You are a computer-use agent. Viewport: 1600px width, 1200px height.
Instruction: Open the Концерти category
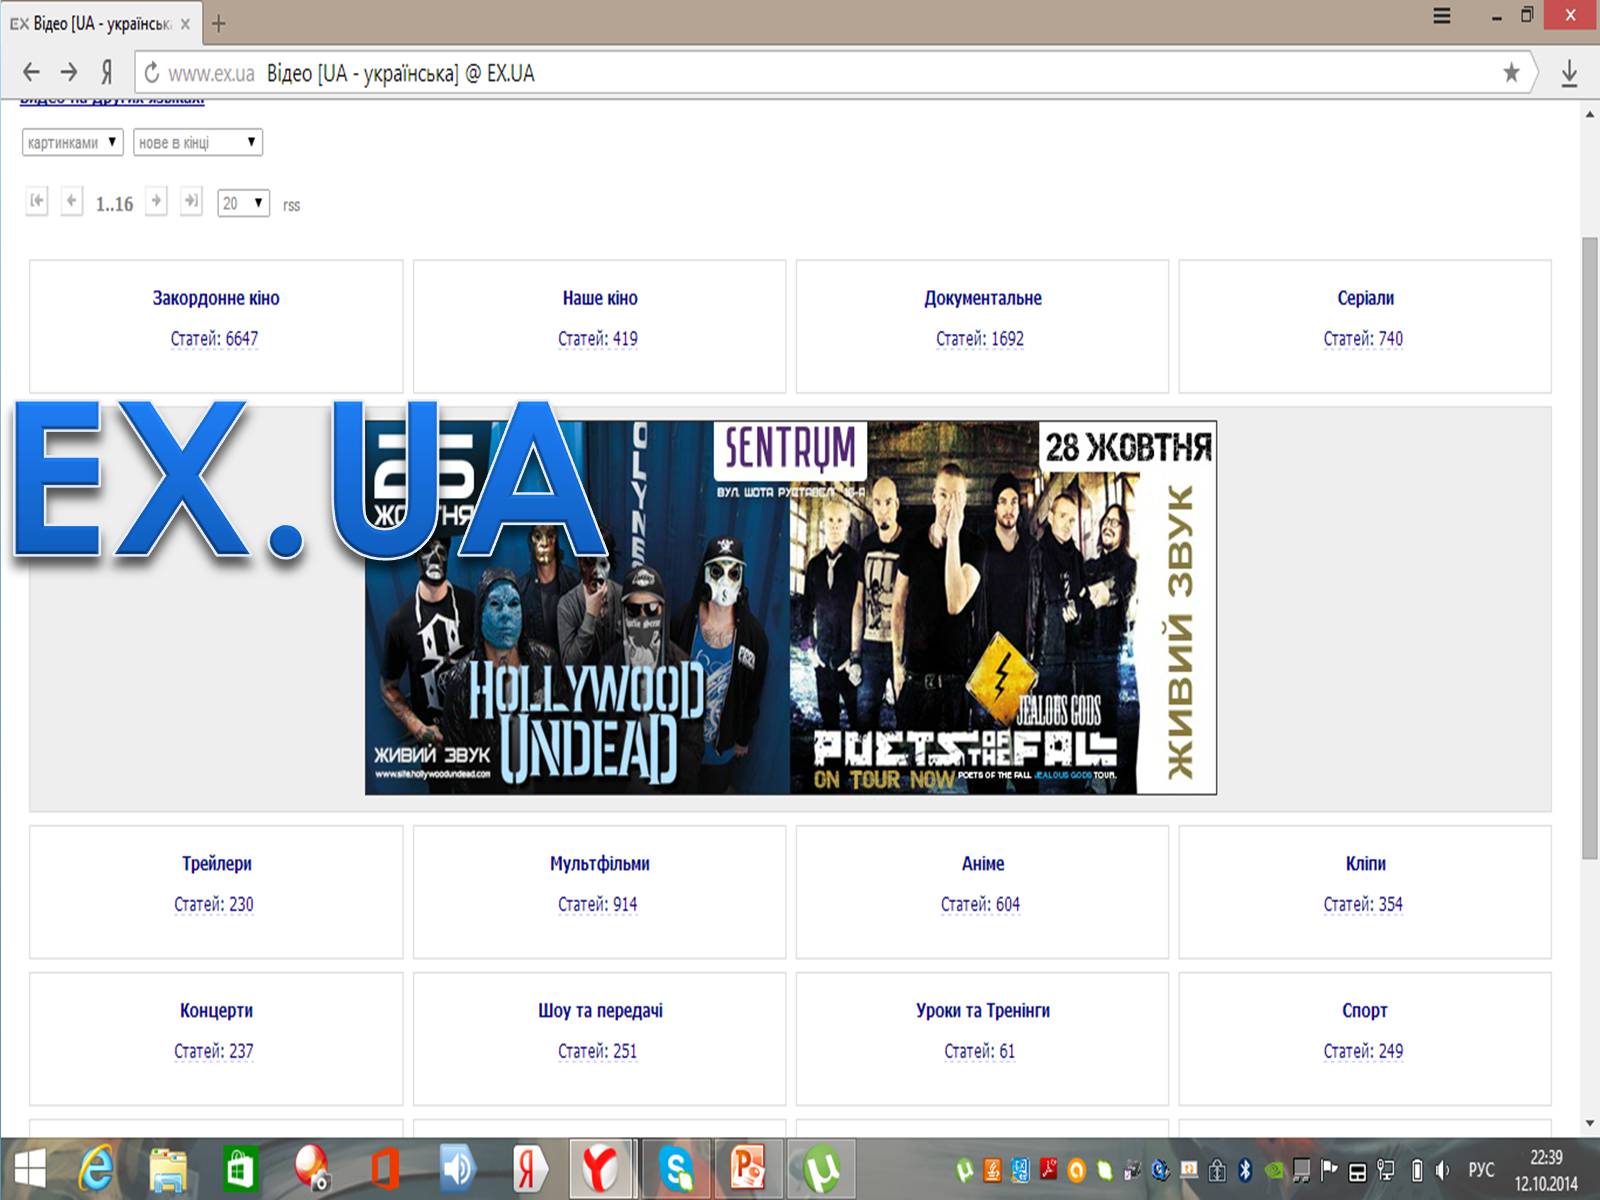(216, 1011)
